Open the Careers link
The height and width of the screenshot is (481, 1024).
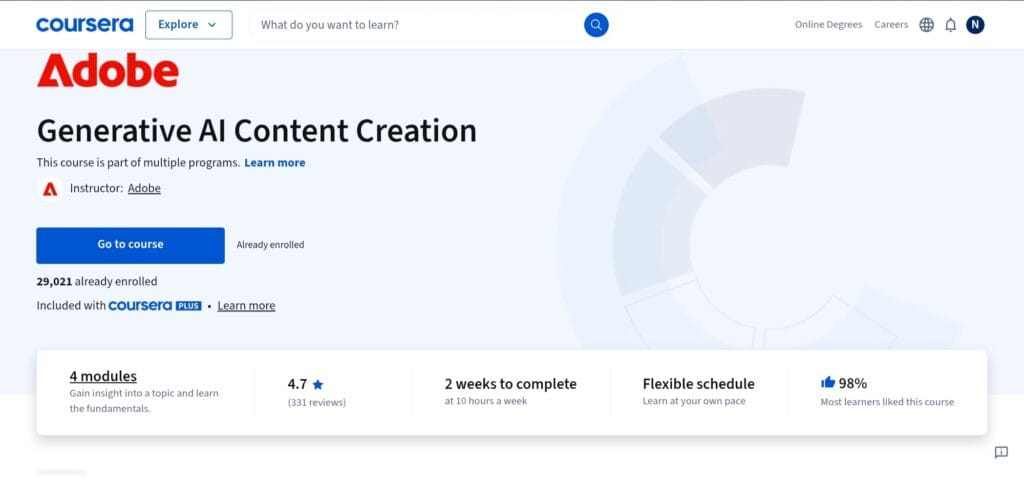point(891,25)
